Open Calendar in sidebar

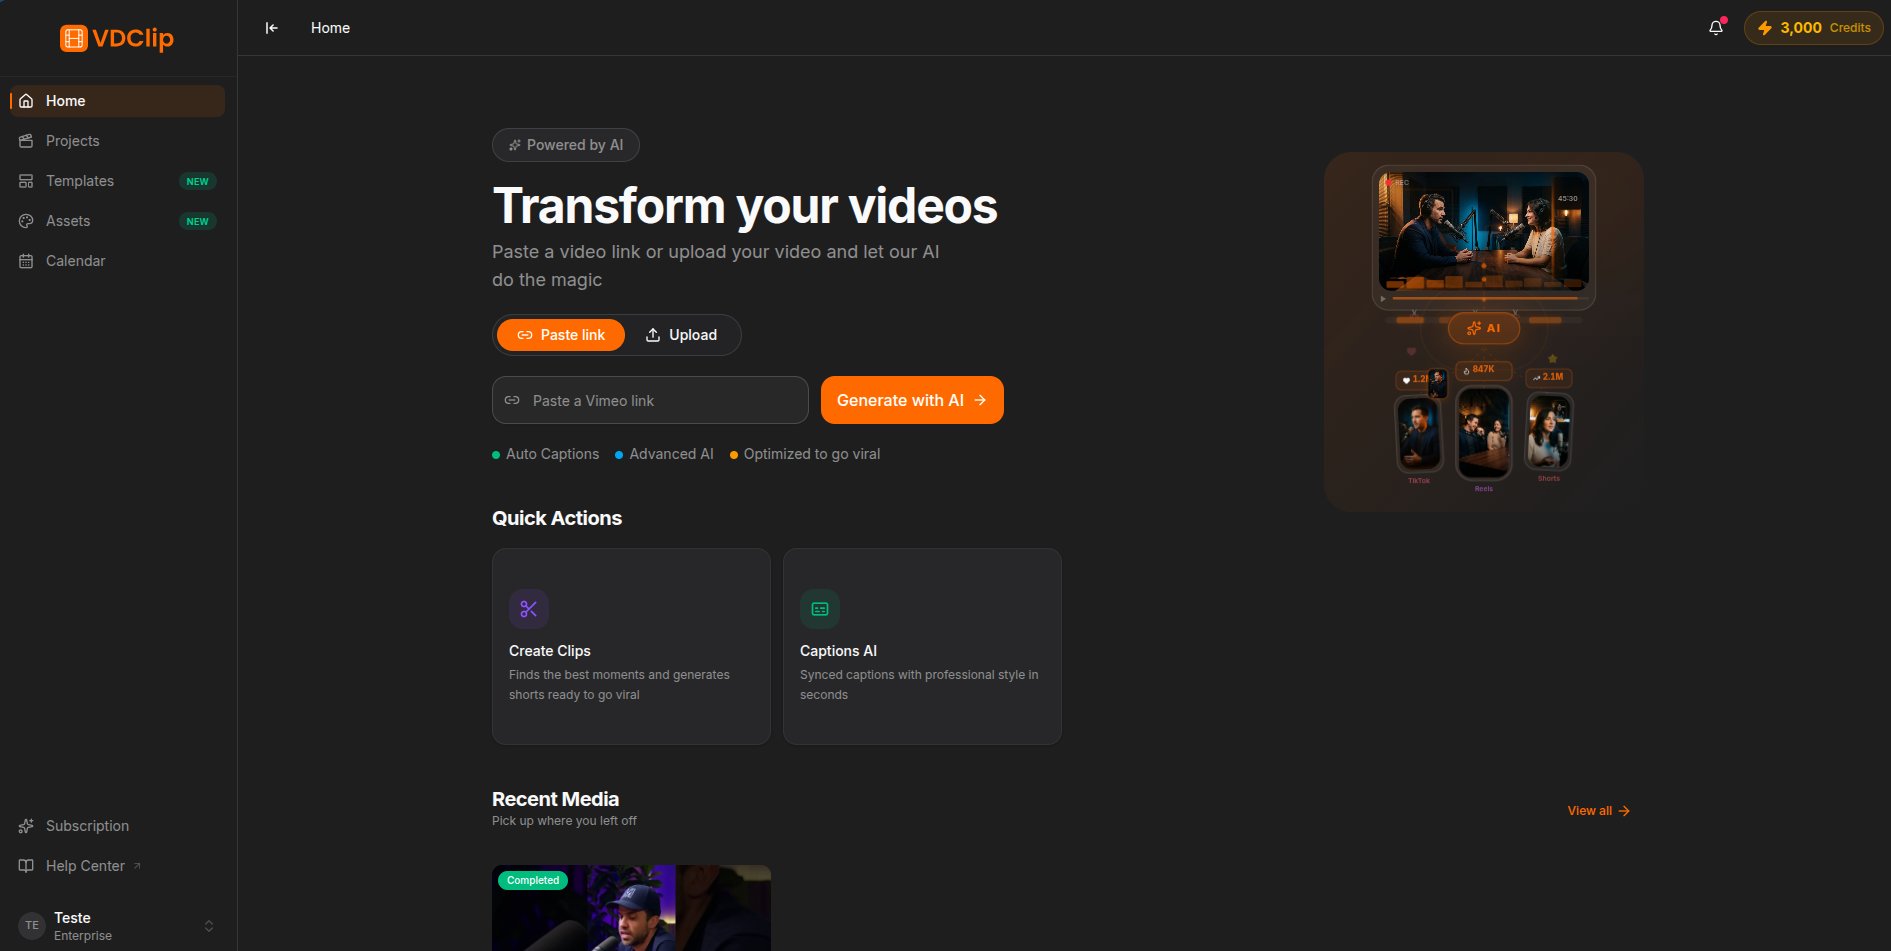point(117,261)
